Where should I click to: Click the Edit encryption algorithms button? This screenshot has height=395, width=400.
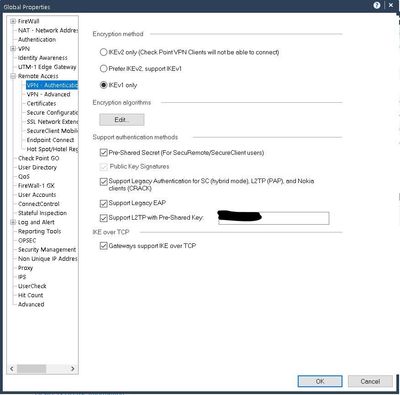[x=122, y=120]
